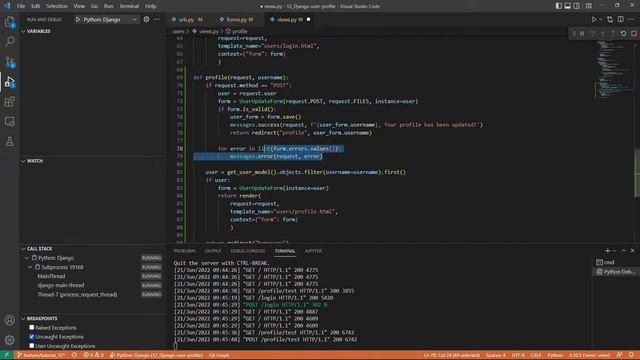640x360 pixels.
Task: Open editor more actions ellipsis
Action: (x=631, y=19)
